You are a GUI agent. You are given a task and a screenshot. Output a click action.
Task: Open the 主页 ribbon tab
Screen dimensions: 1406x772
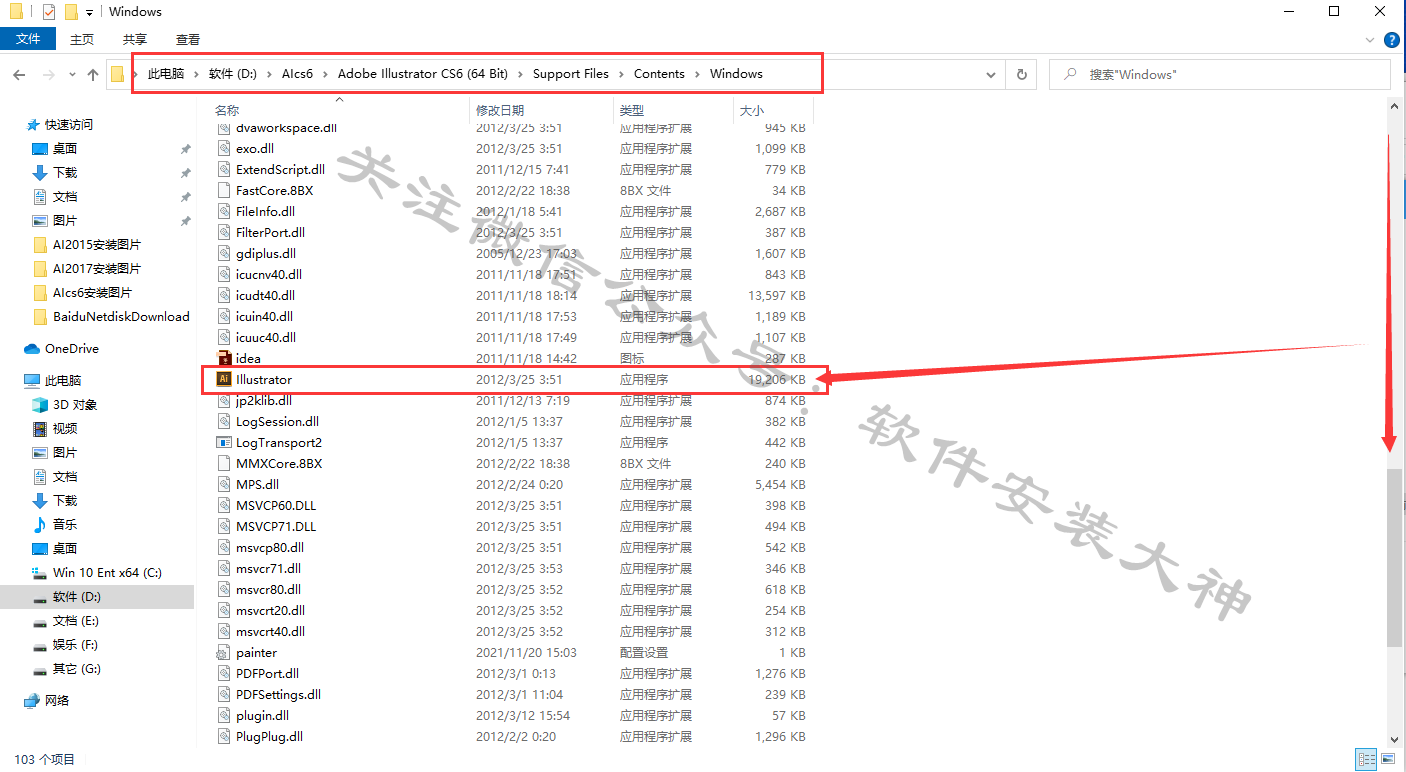[82, 39]
